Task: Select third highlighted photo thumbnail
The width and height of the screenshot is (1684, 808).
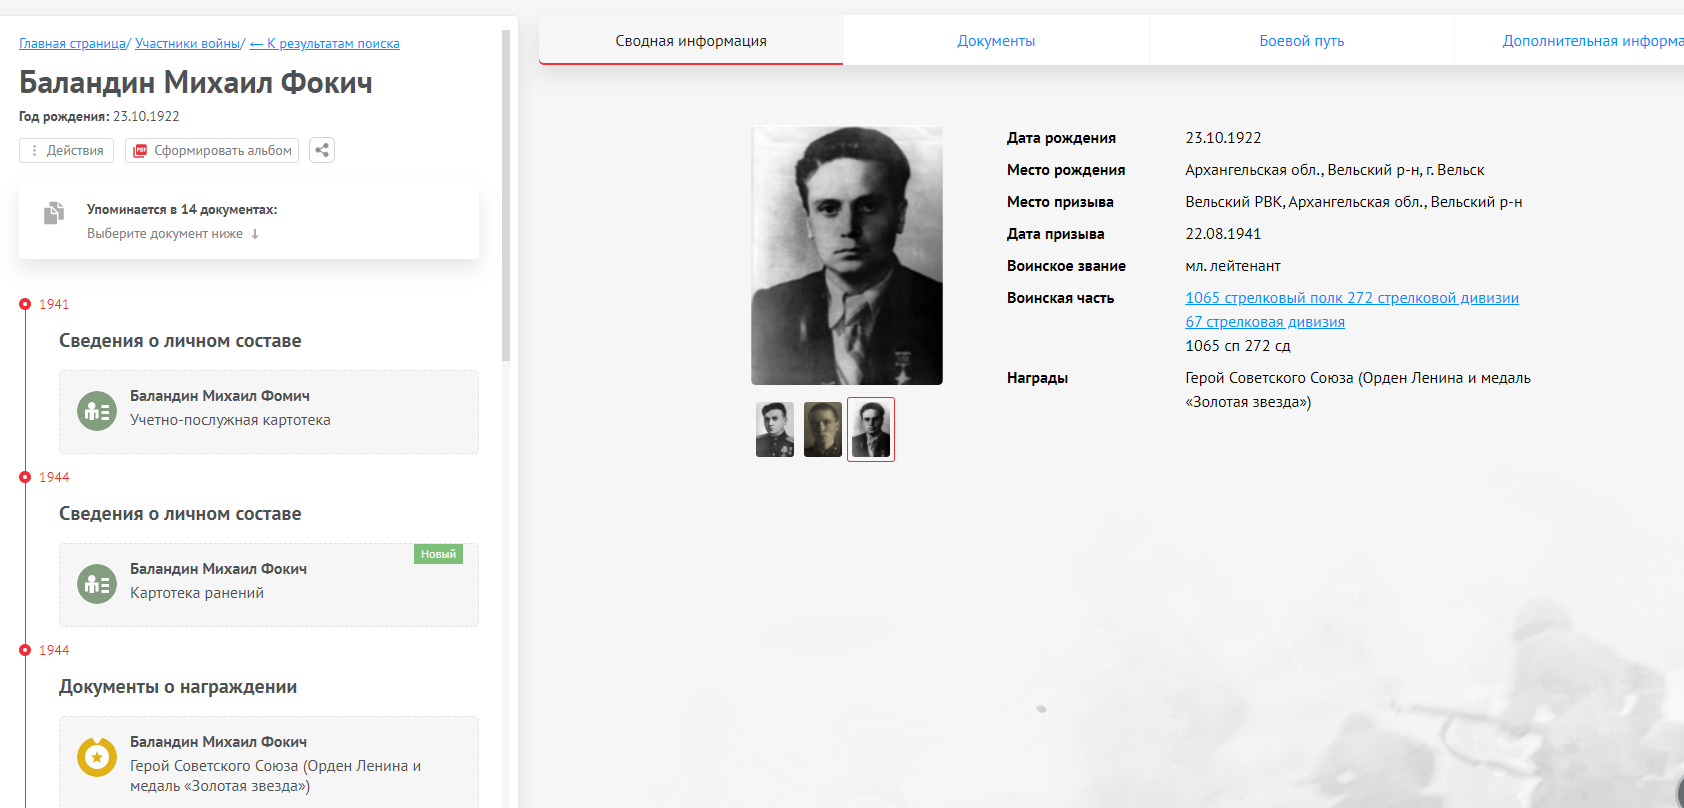Action: [x=871, y=429]
